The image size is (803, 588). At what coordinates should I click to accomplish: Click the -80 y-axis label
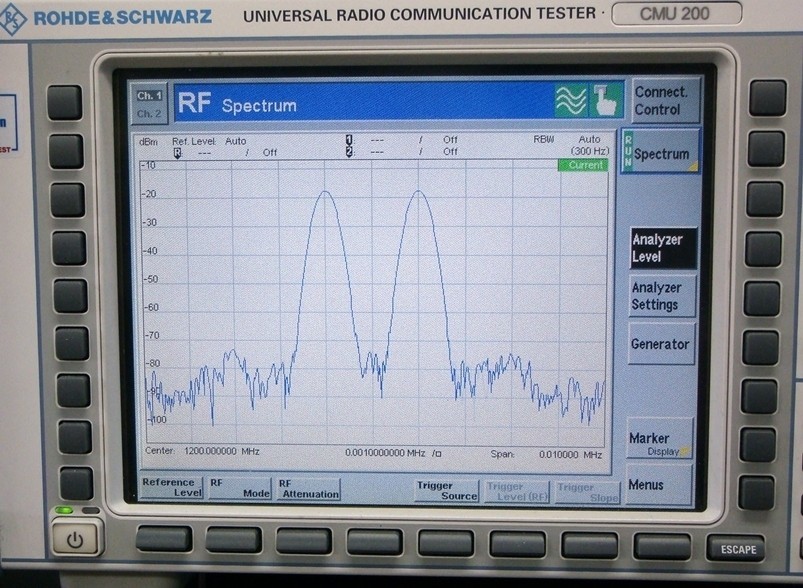[x=152, y=363]
